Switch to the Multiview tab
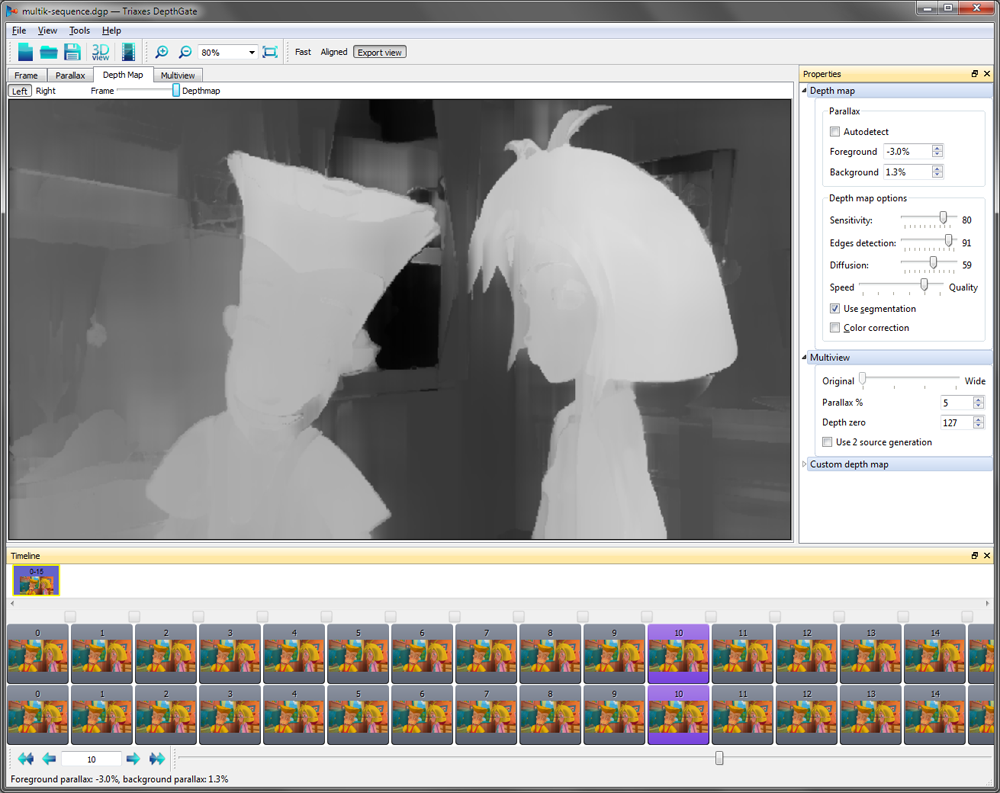This screenshot has width=1000, height=793. [178, 75]
